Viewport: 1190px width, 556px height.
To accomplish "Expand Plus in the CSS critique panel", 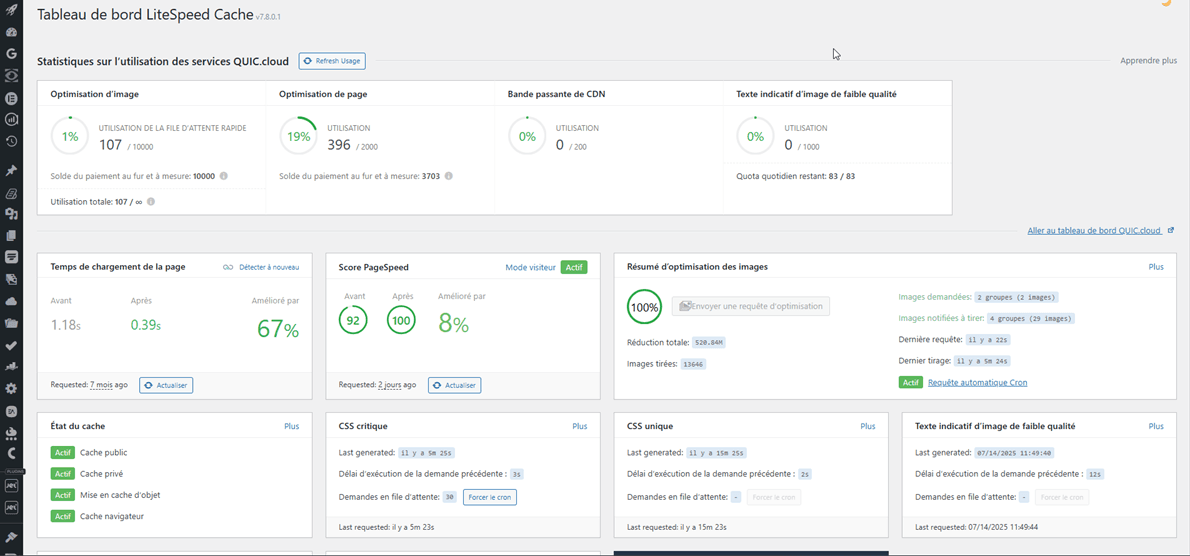I will pyautogui.click(x=579, y=426).
